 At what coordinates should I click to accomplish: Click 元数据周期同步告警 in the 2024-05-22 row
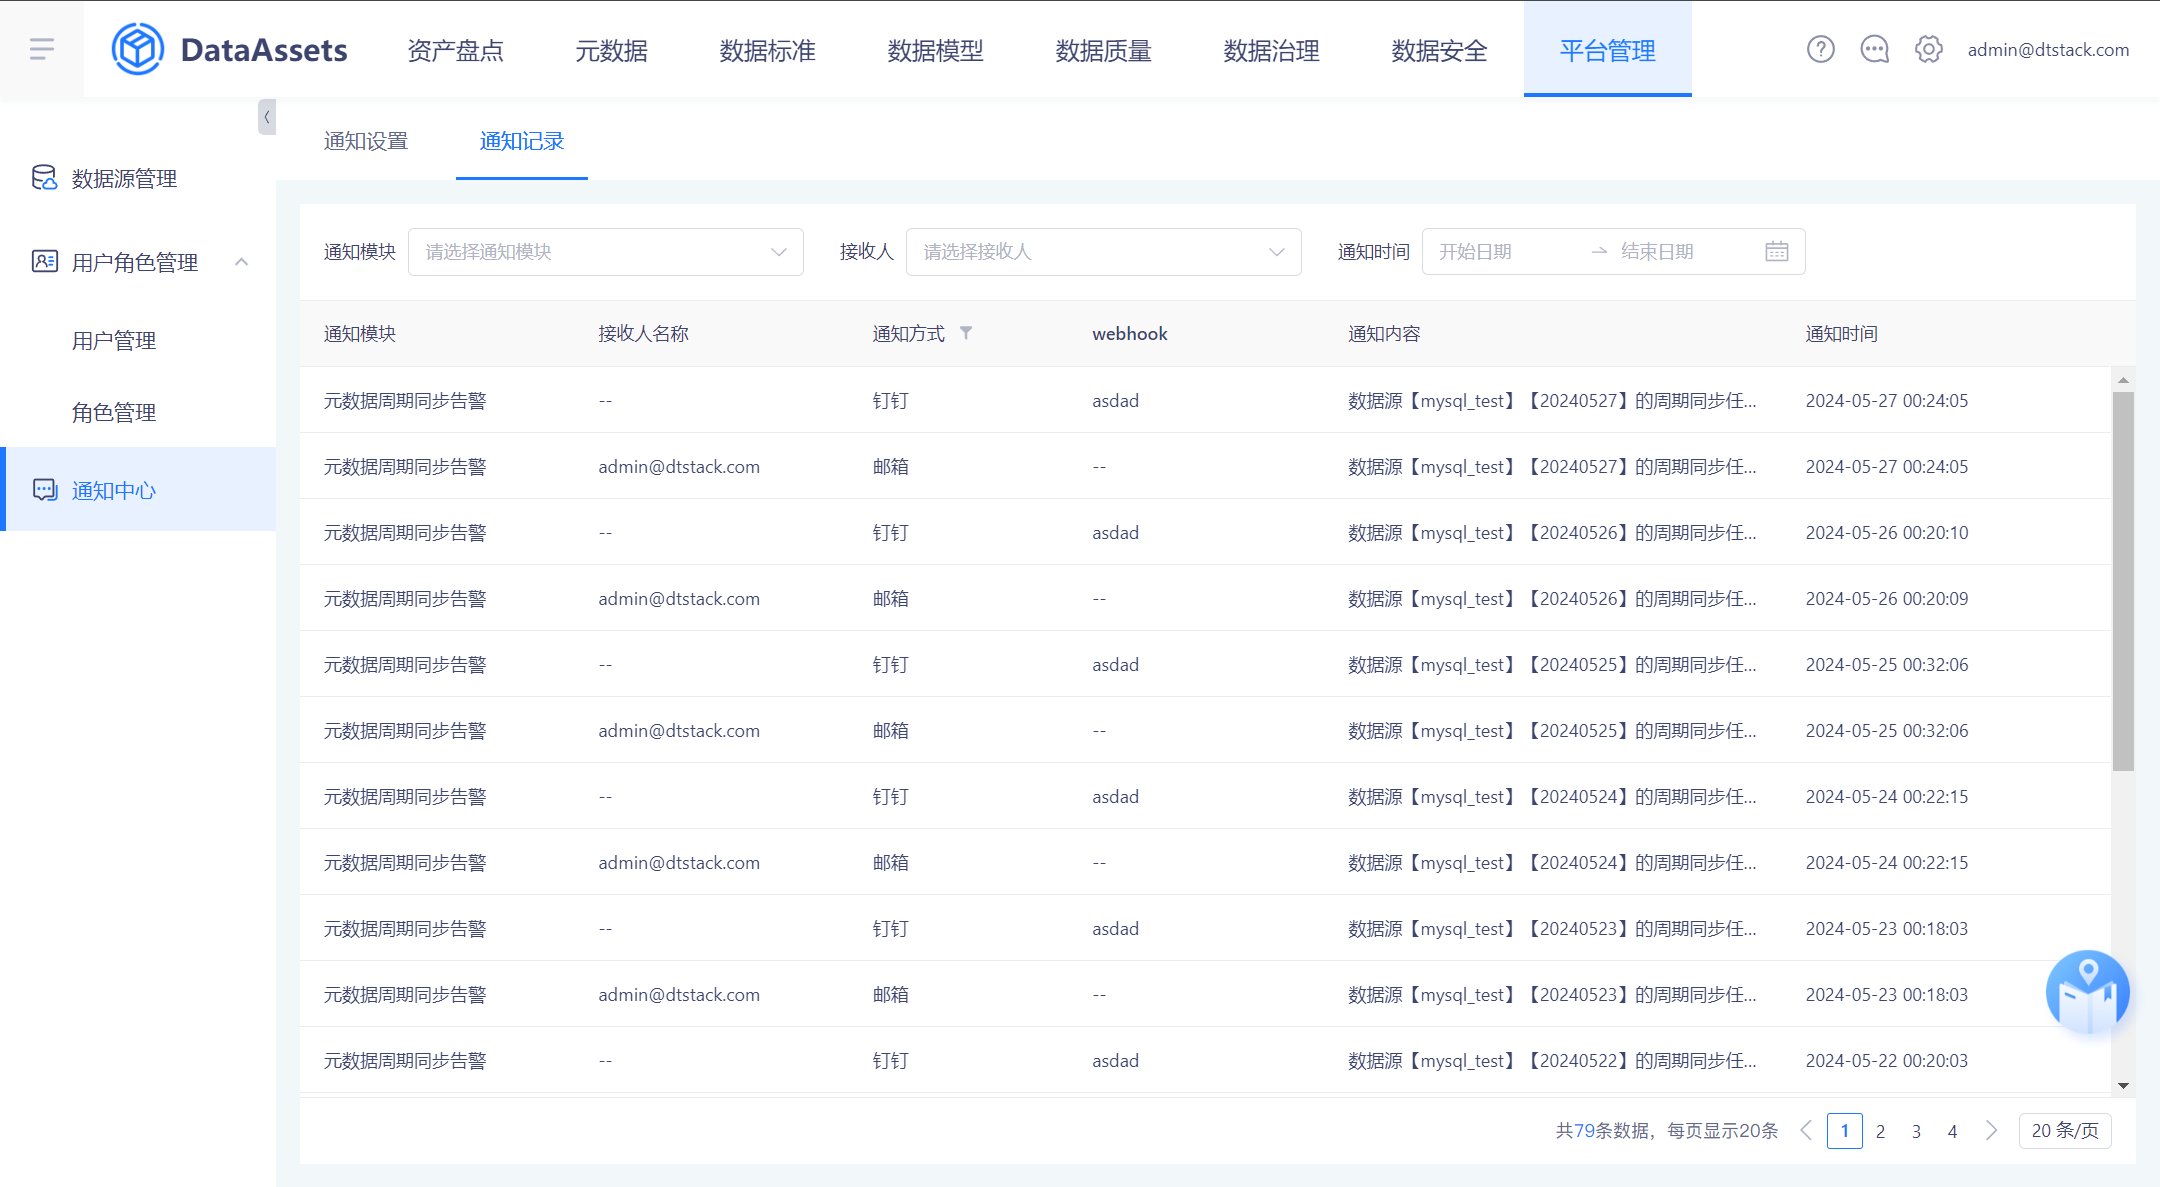(405, 1061)
